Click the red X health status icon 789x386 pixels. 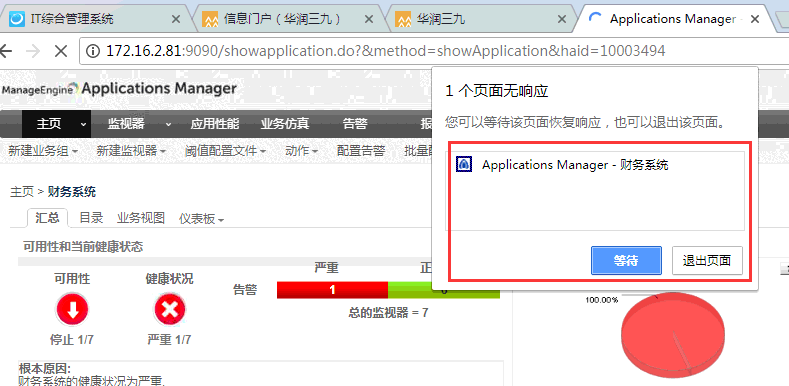(170, 310)
